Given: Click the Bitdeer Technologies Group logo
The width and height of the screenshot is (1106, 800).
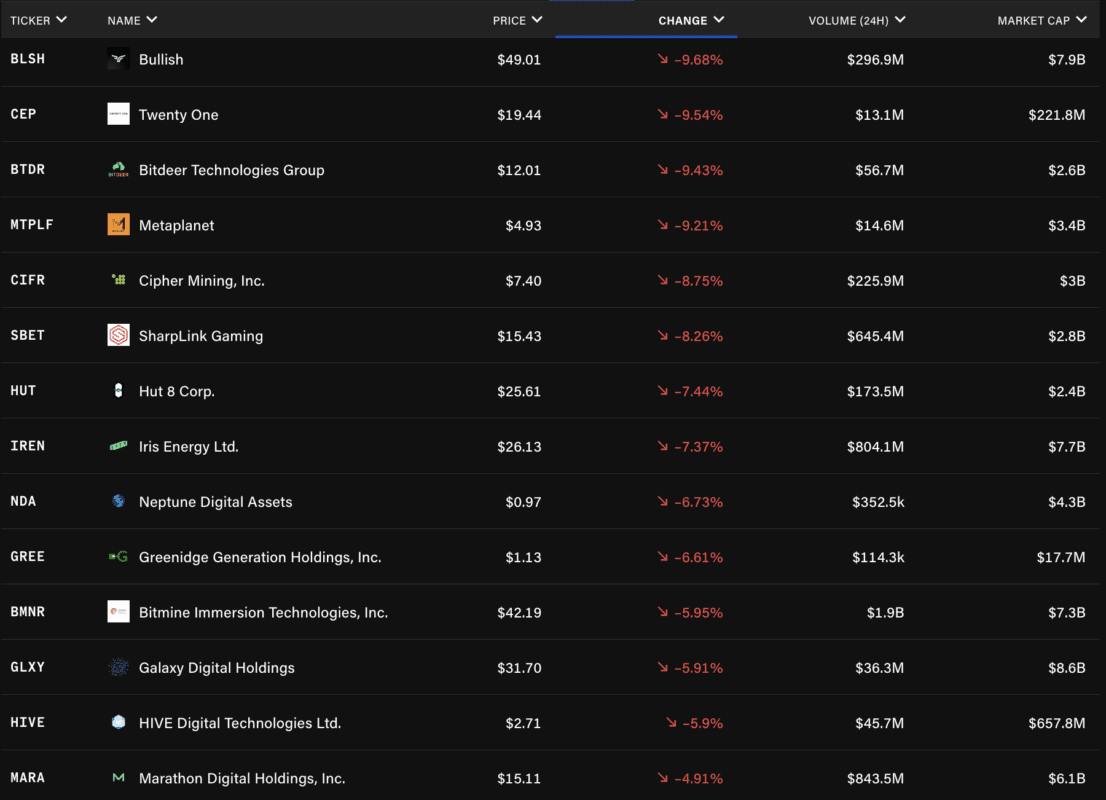Looking at the screenshot, I should click(118, 169).
